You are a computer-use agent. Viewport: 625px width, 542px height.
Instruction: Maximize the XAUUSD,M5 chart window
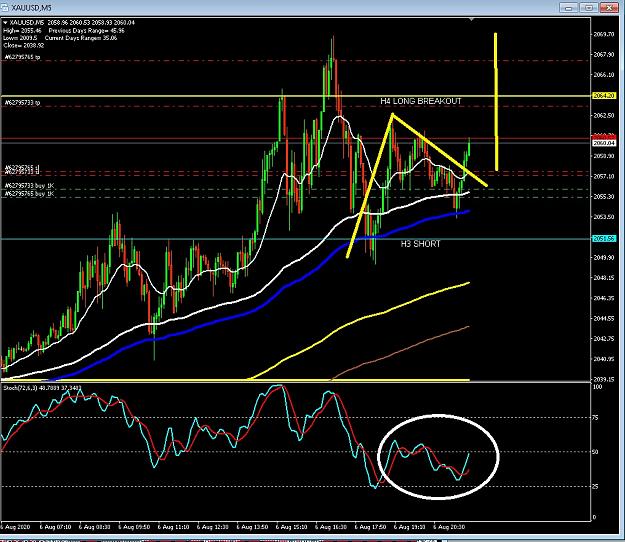coord(588,8)
